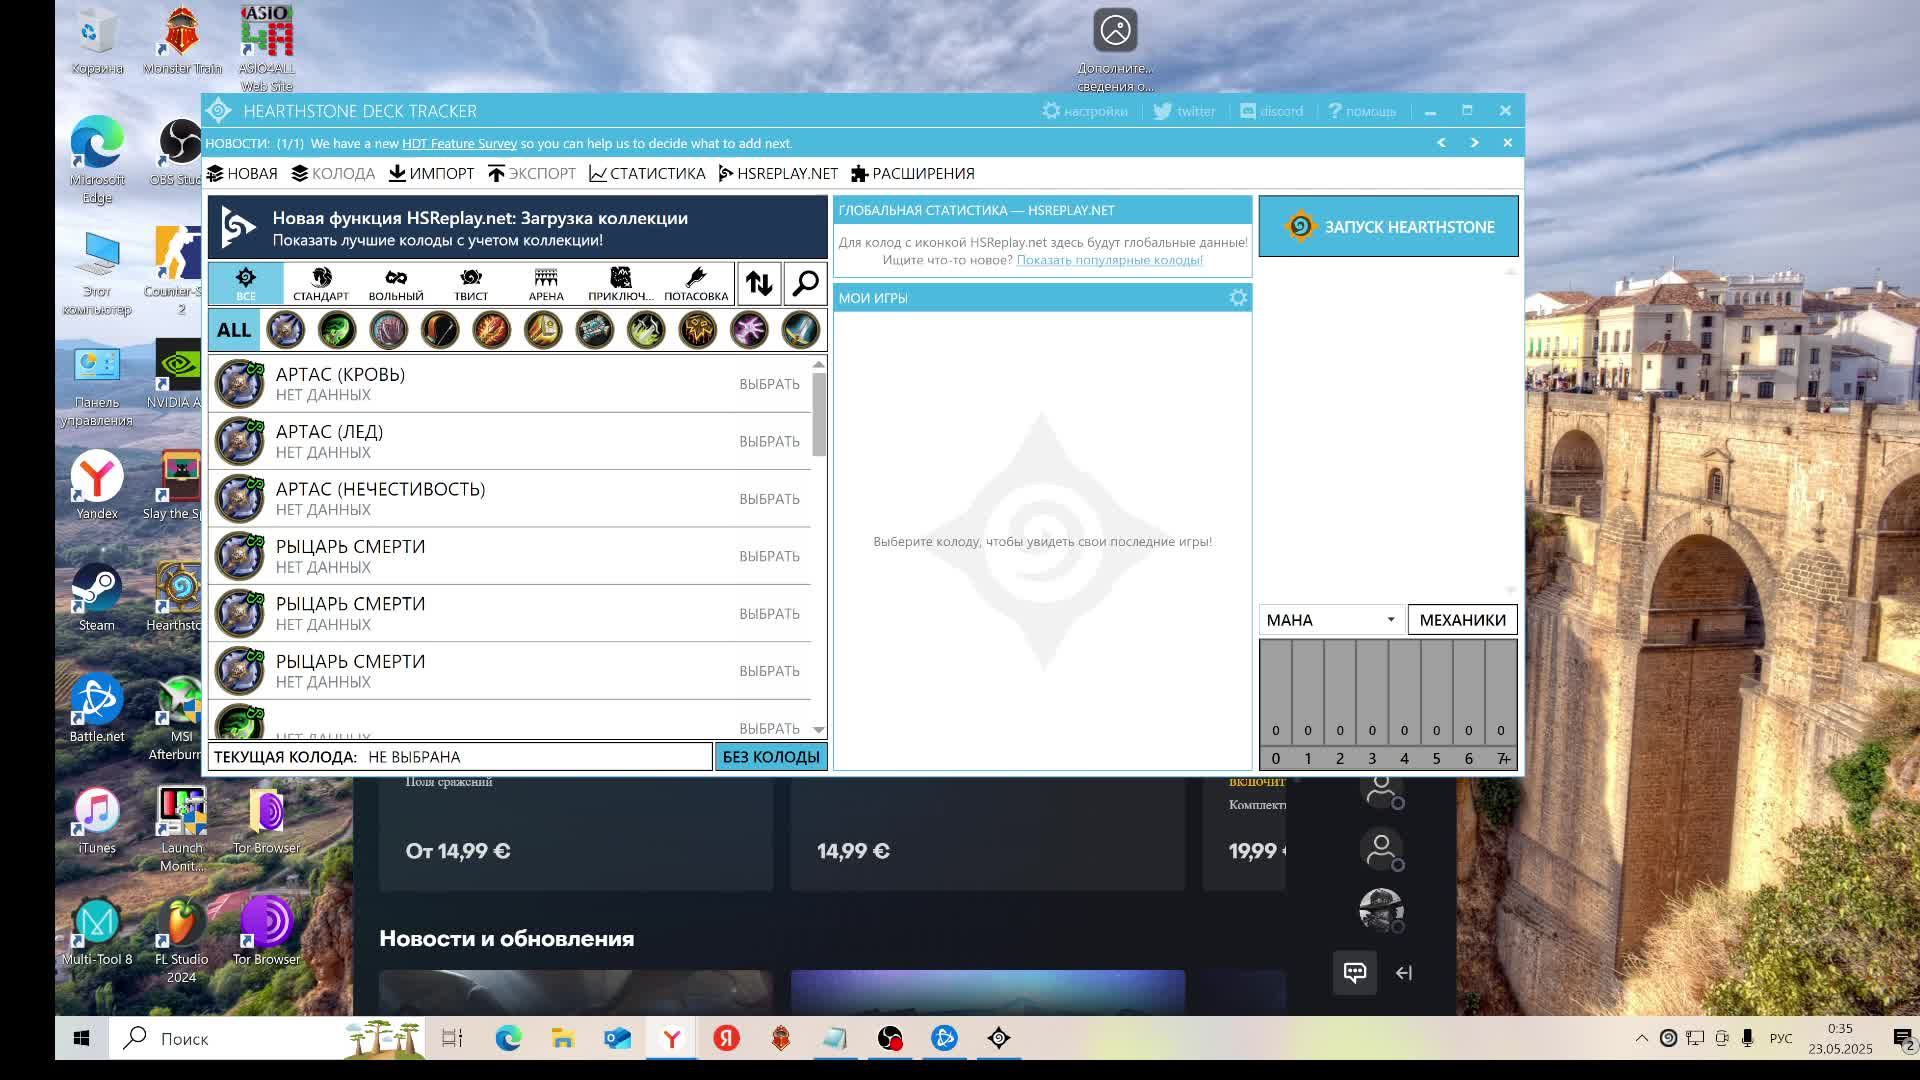
Task: Select the АРТАС (КРОВЬ) deck
Action: pos(510,384)
